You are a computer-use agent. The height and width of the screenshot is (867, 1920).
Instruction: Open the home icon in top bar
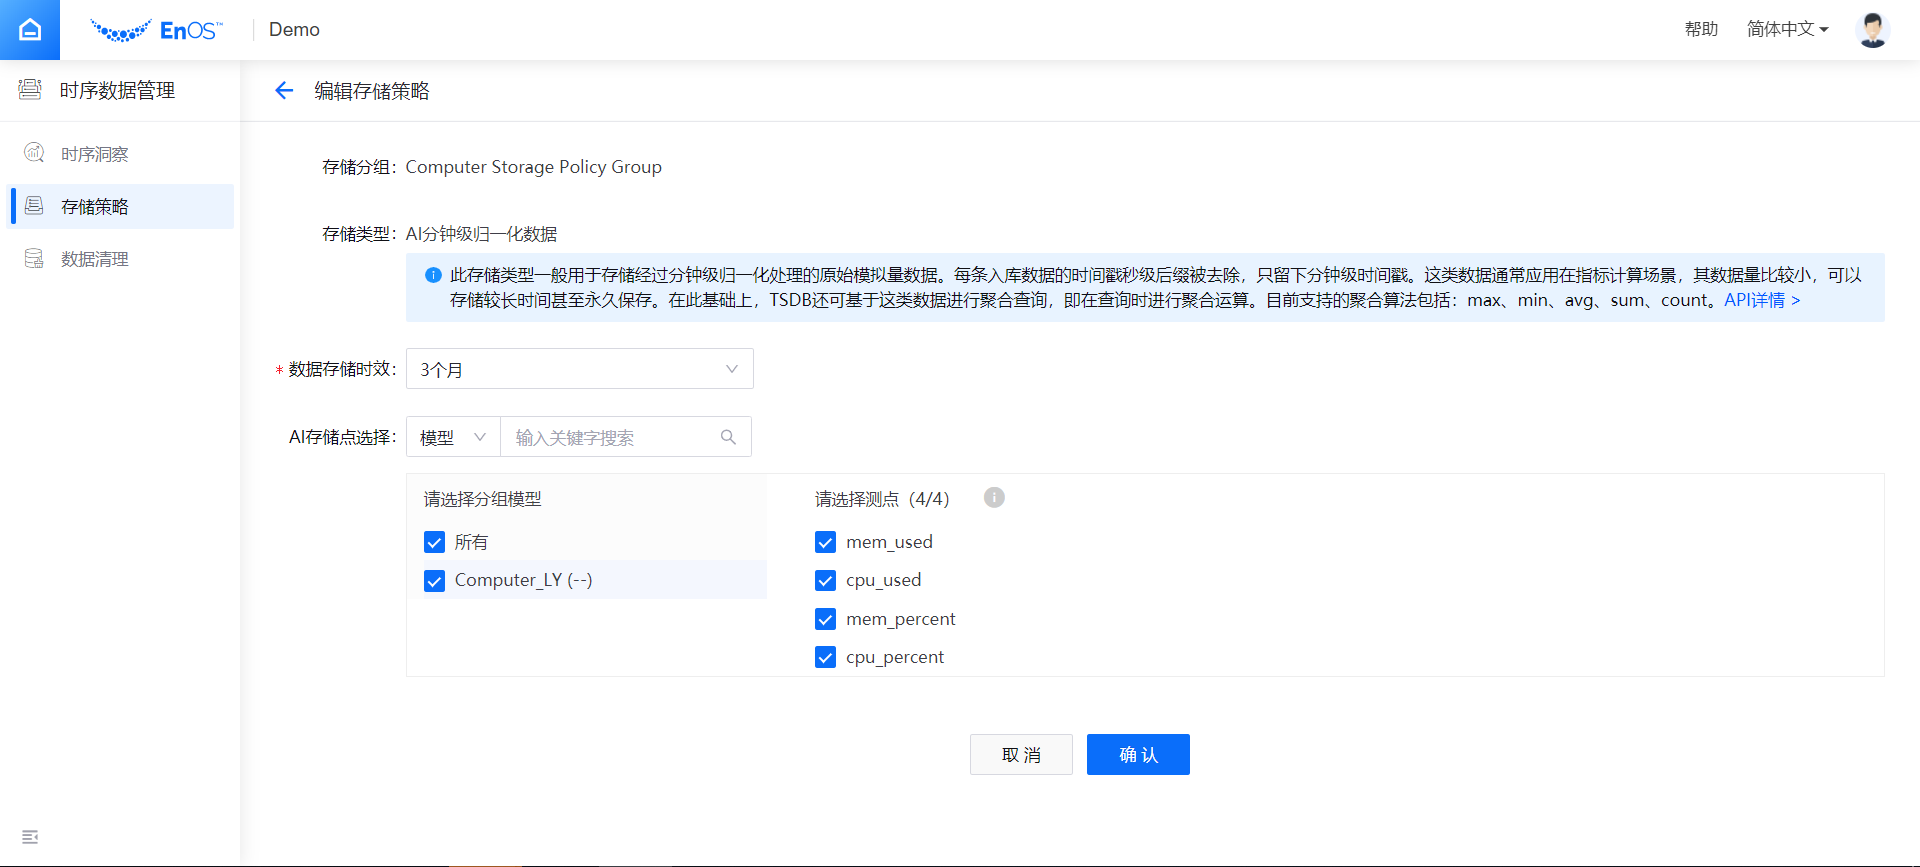pyautogui.click(x=30, y=30)
